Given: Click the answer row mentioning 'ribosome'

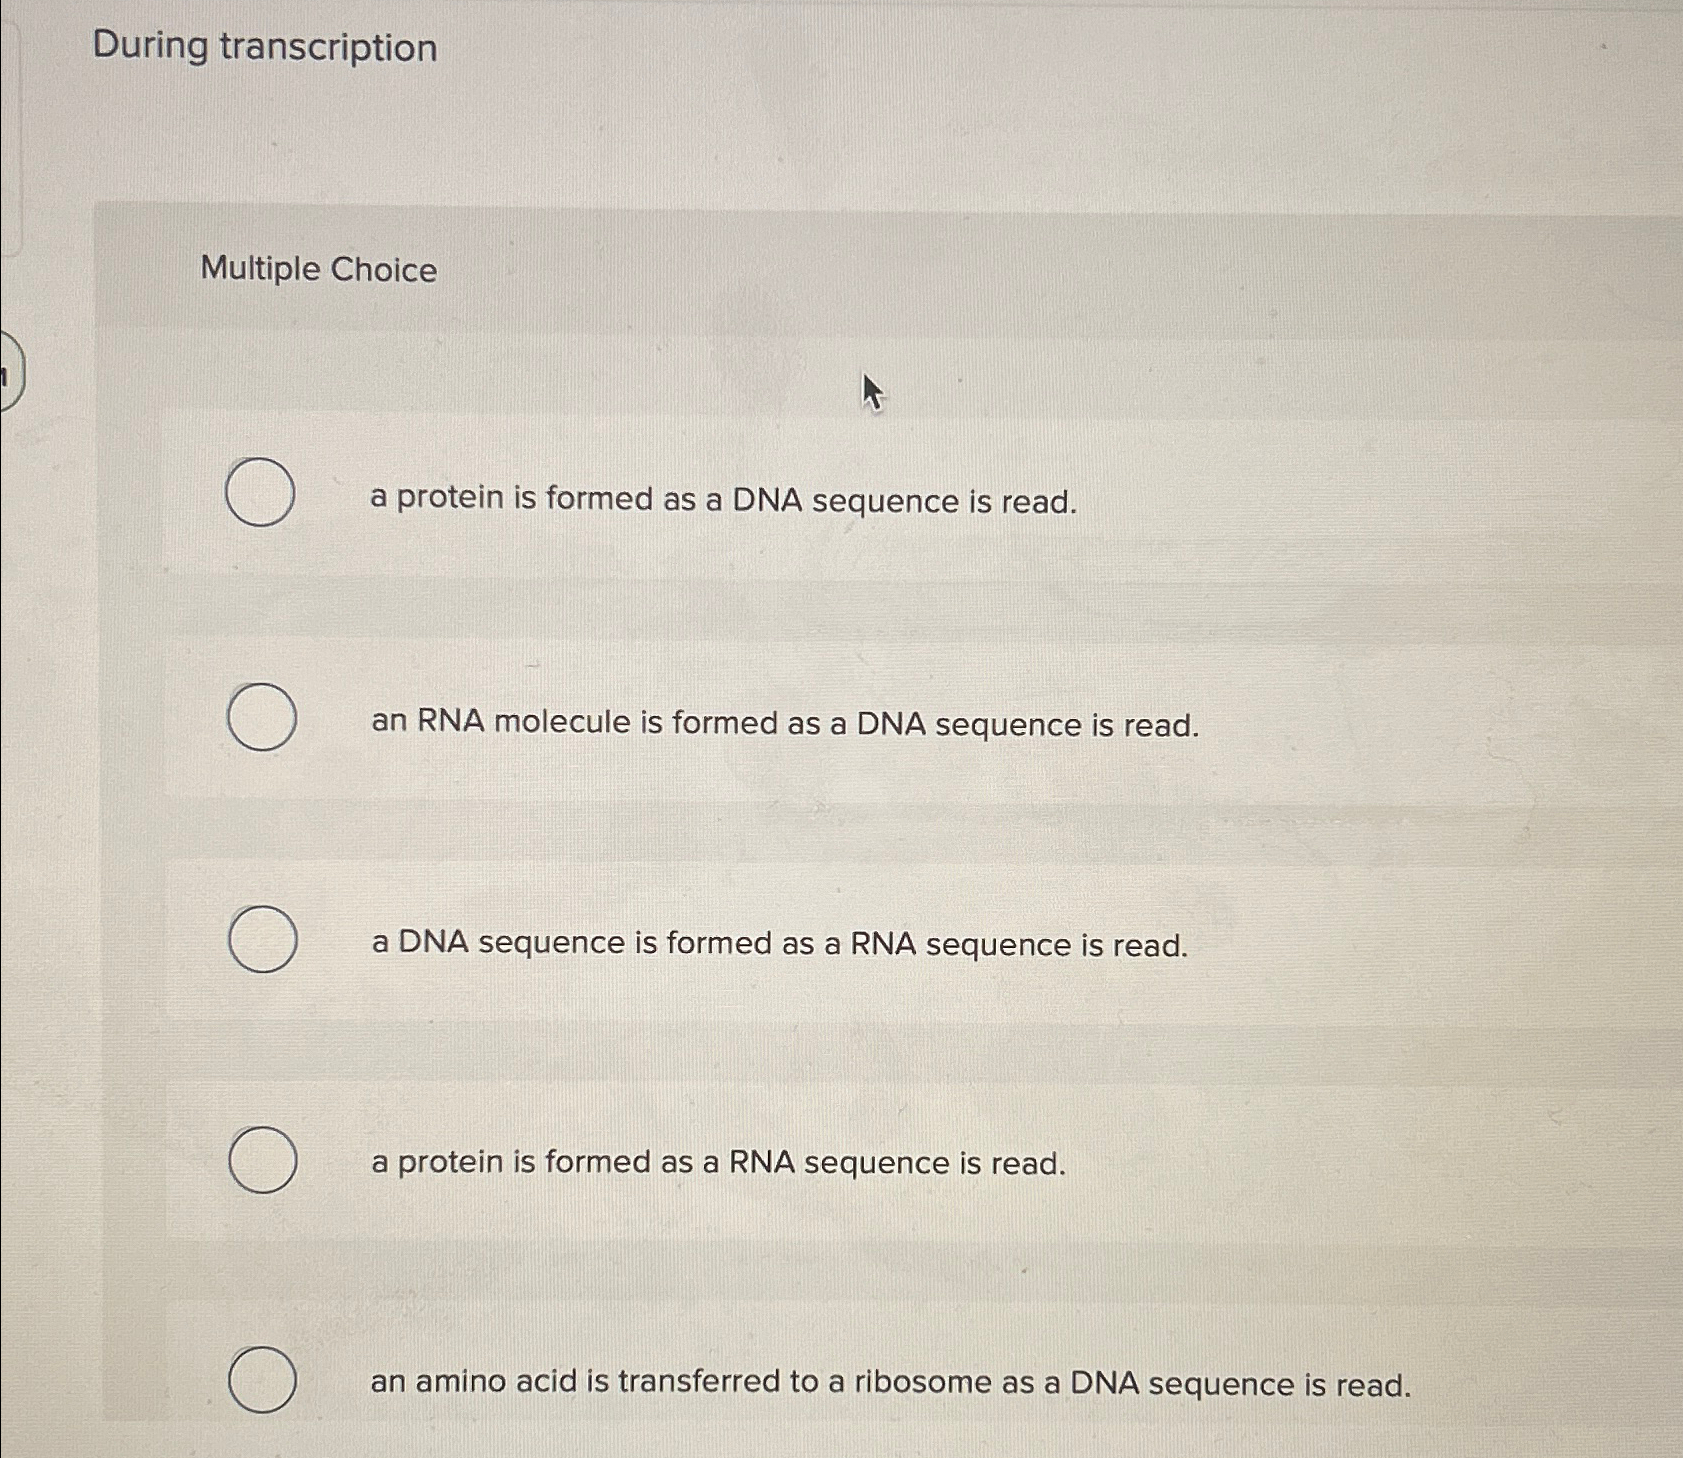Looking at the screenshot, I should (x=890, y=1383).
